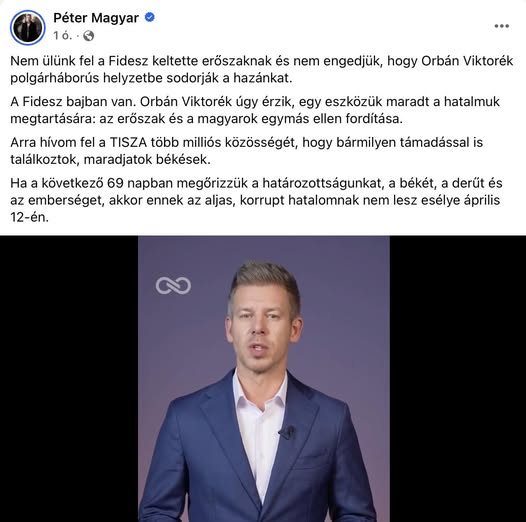Screen dimensions: 526x522
Task: Click the word 'polgárháborús' in the post
Action: tap(55, 78)
